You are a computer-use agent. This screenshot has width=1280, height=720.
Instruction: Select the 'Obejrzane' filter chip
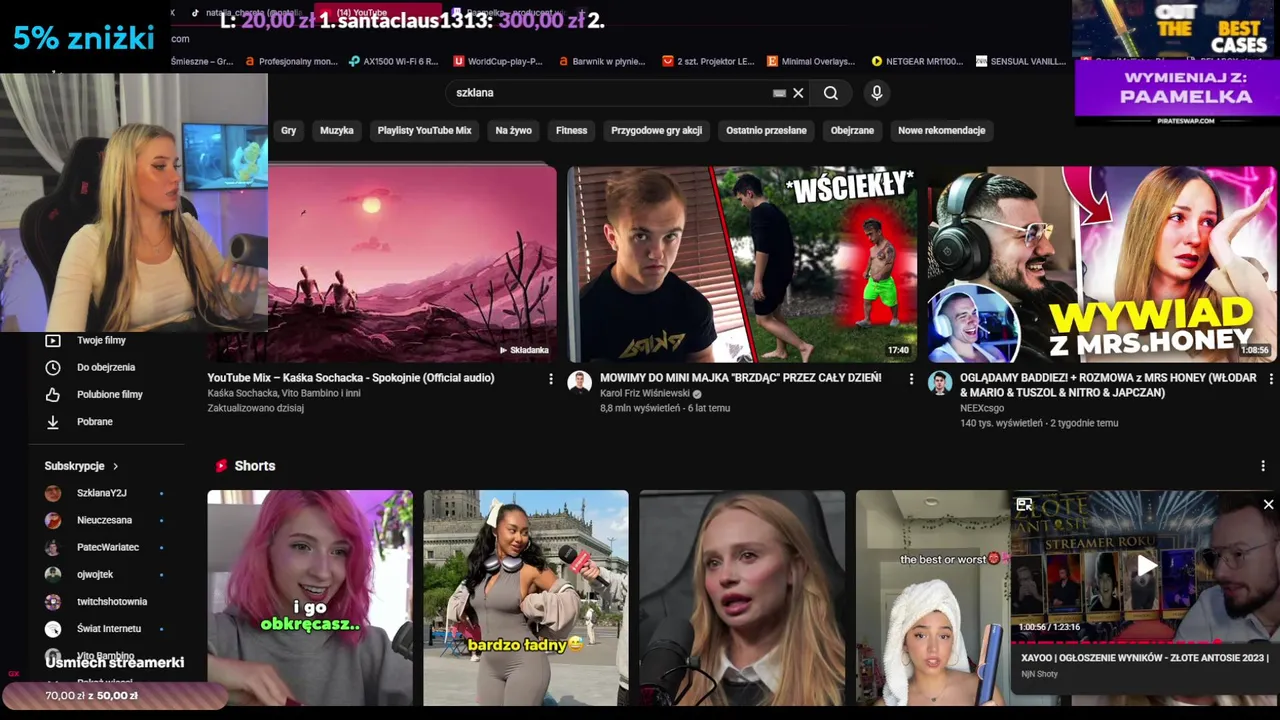[x=852, y=130]
